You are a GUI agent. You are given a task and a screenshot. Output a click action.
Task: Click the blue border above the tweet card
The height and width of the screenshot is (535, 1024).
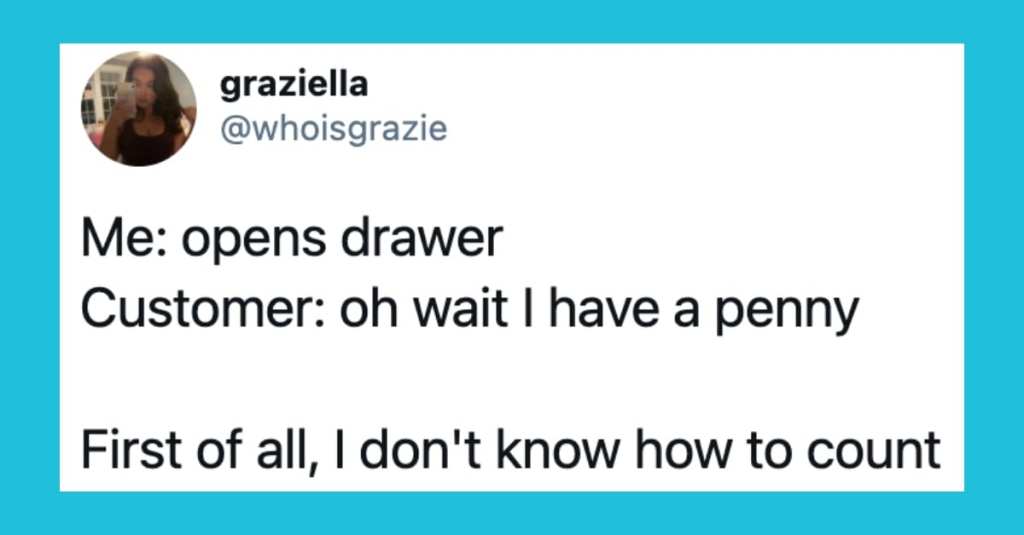pos(512,21)
